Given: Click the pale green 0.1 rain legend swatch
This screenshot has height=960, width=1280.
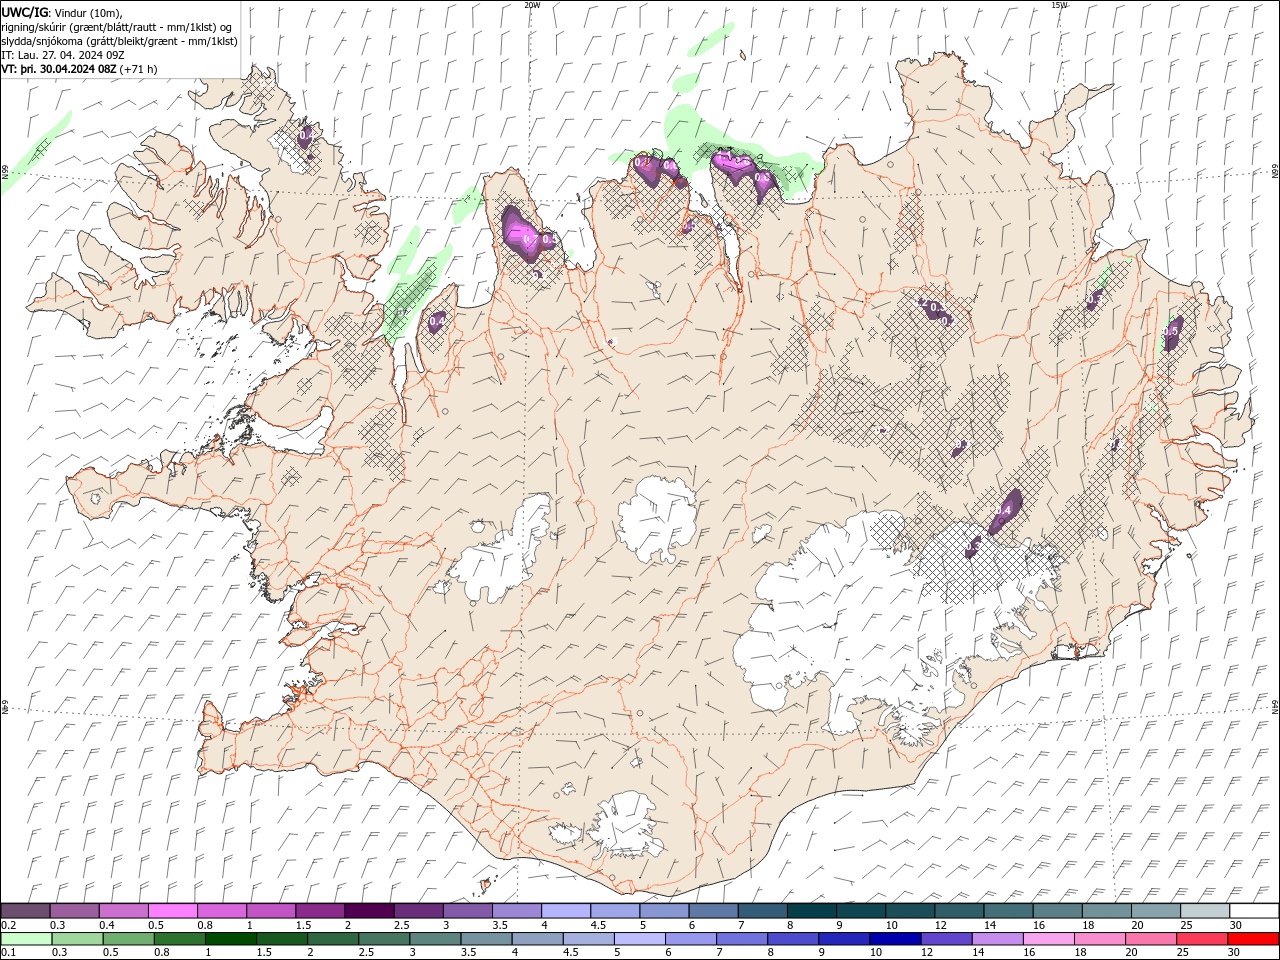Looking at the screenshot, I should pos(26,939).
